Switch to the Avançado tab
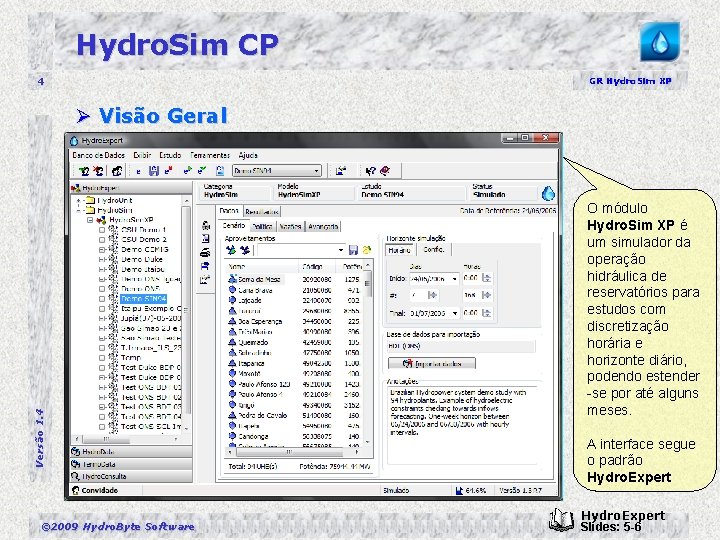 [323, 226]
